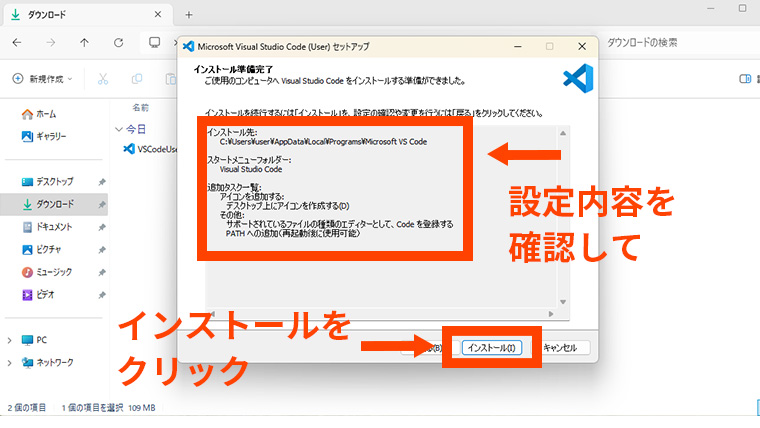This screenshot has height=428, width=760.
Task: Click the copy icon in toolbar
Action: pos(136,79)
